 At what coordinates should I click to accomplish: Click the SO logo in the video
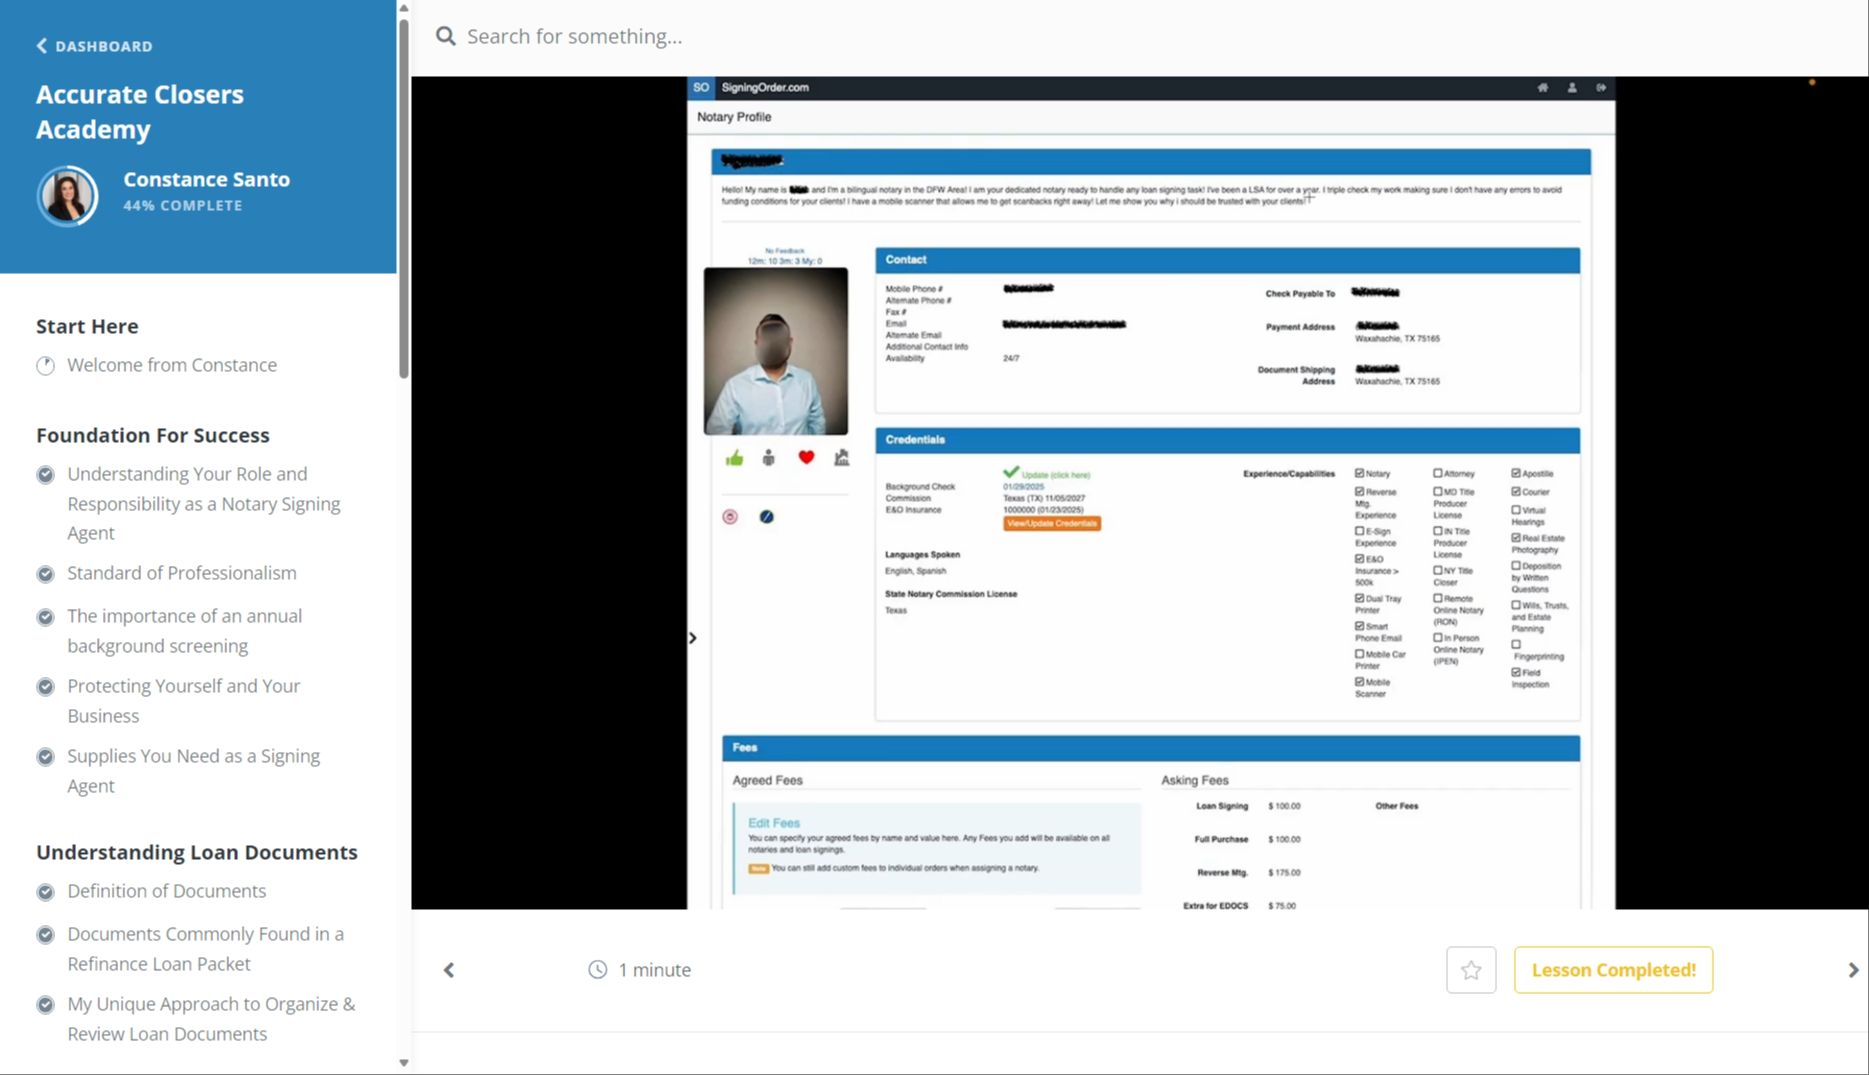pyautogui.click(x=701, y=88)
